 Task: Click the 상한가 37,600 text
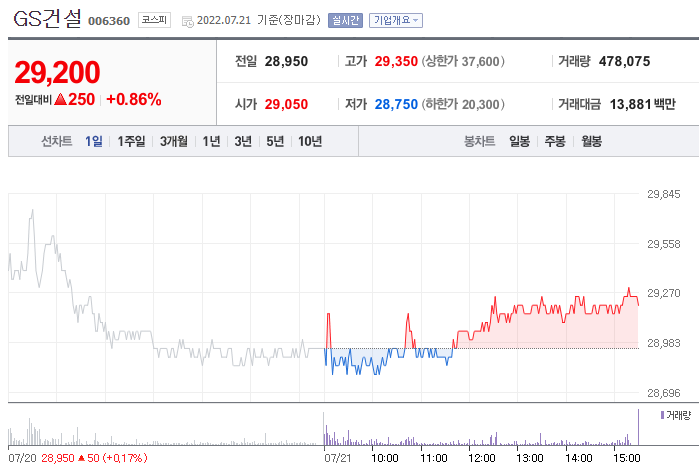point(463,62)
